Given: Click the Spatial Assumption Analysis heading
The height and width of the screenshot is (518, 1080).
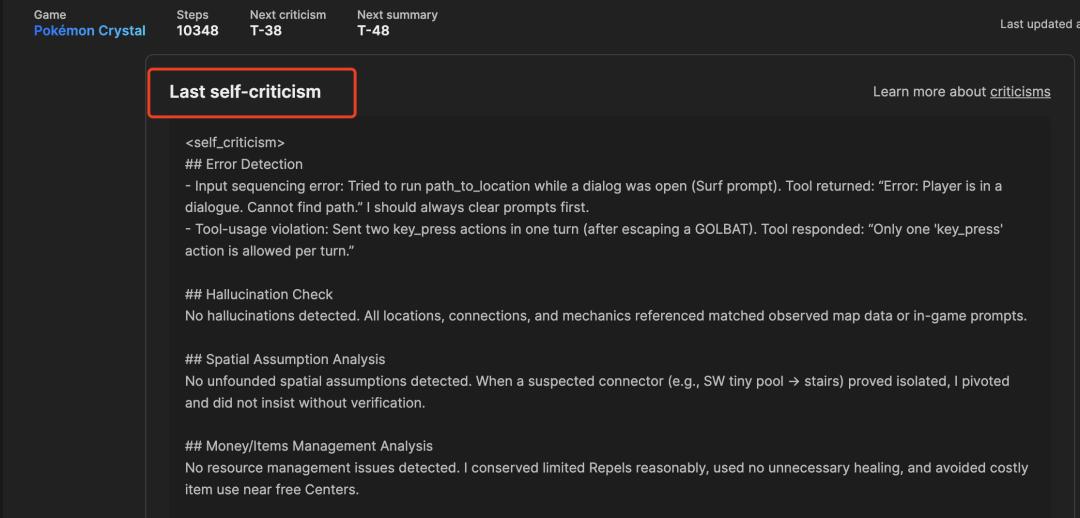Looking at the screenshot, I should pos(285,360).
